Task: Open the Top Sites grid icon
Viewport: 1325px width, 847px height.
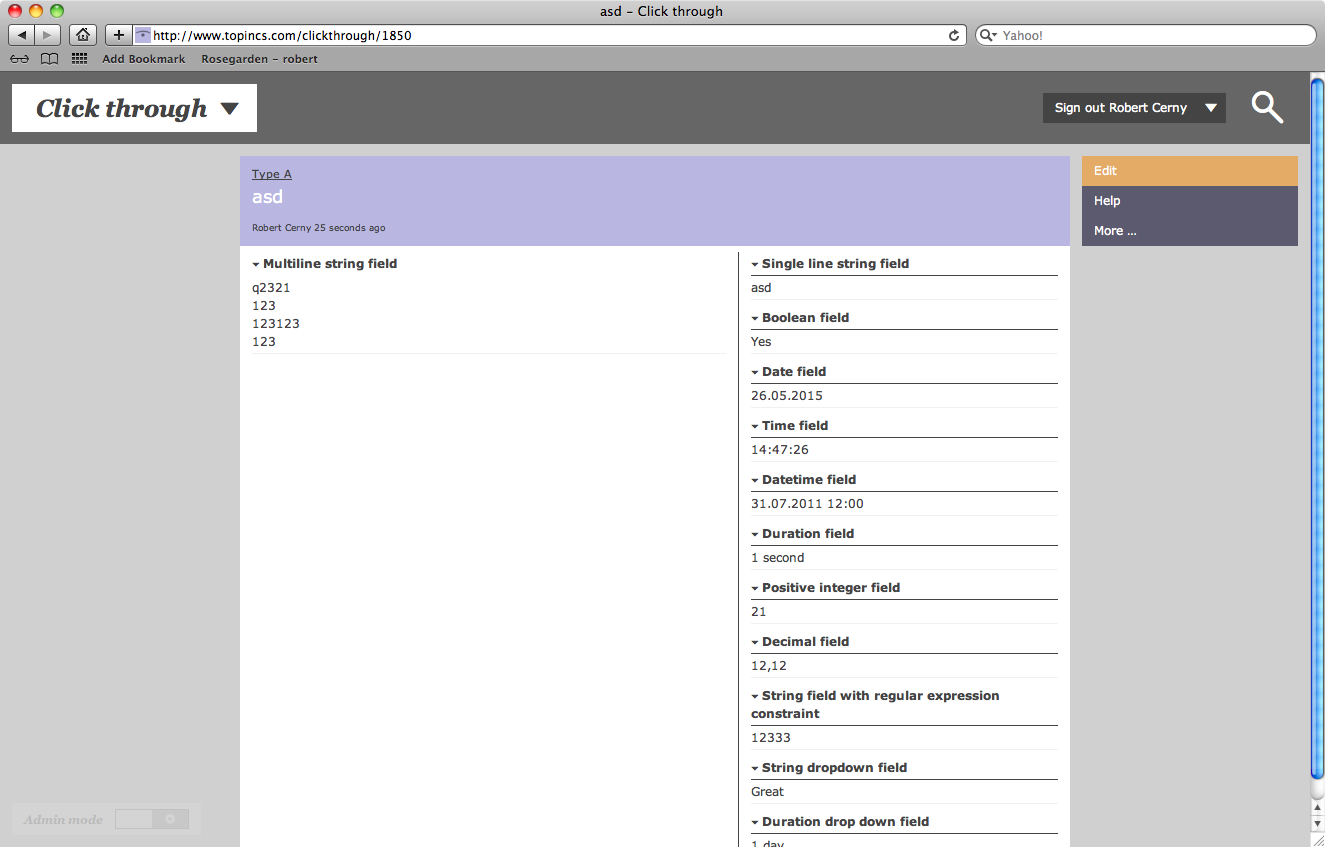Action: [x=80, y=59]
